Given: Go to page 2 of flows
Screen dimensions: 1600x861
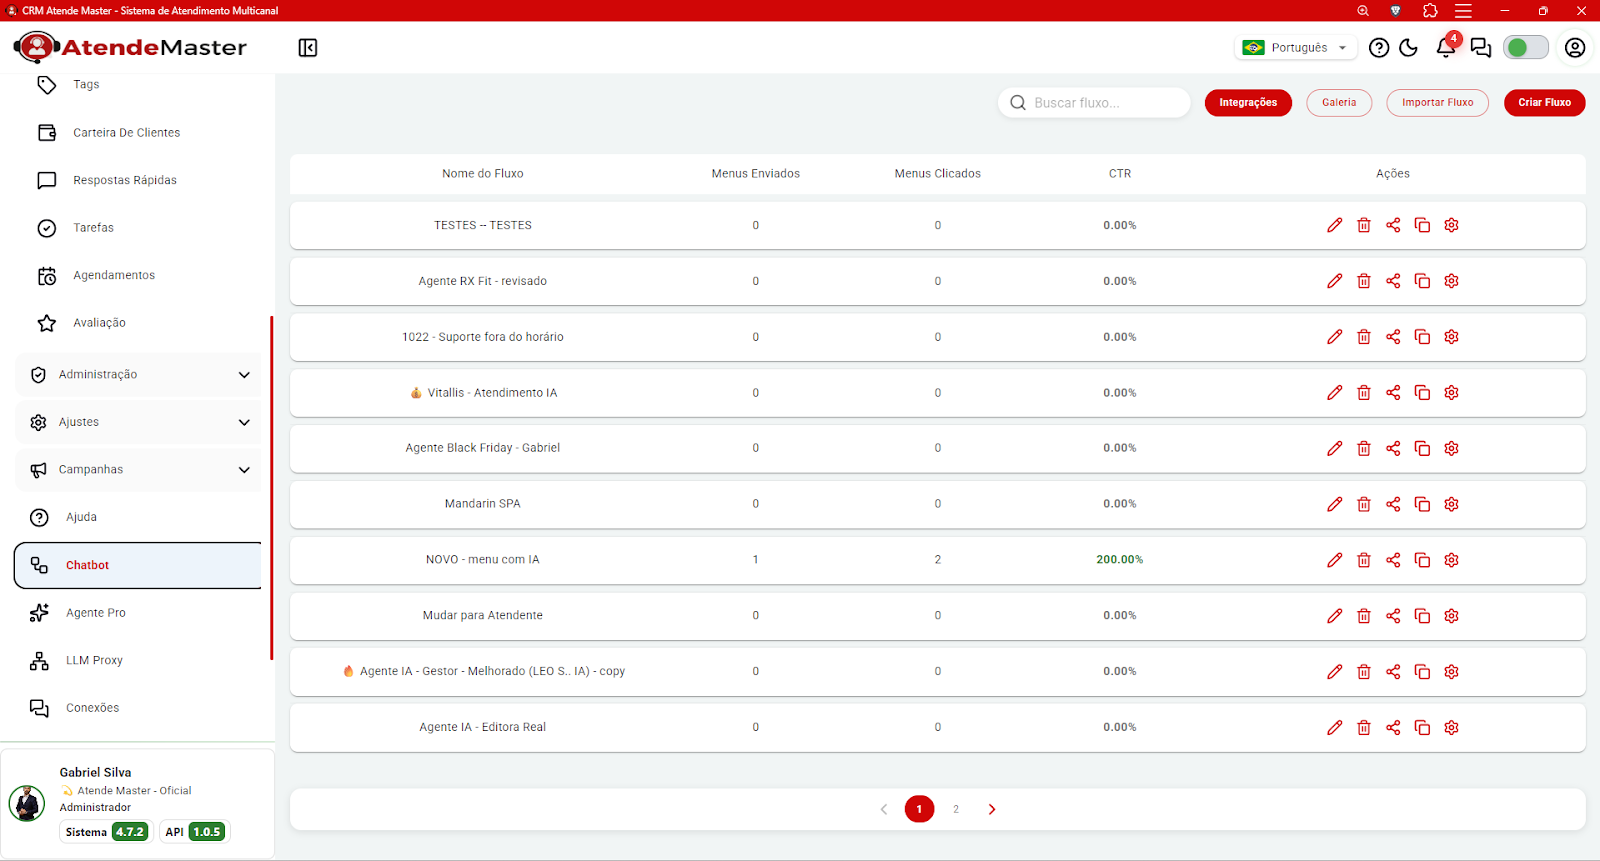Looking at the screenshot, I should coord(956,809).
